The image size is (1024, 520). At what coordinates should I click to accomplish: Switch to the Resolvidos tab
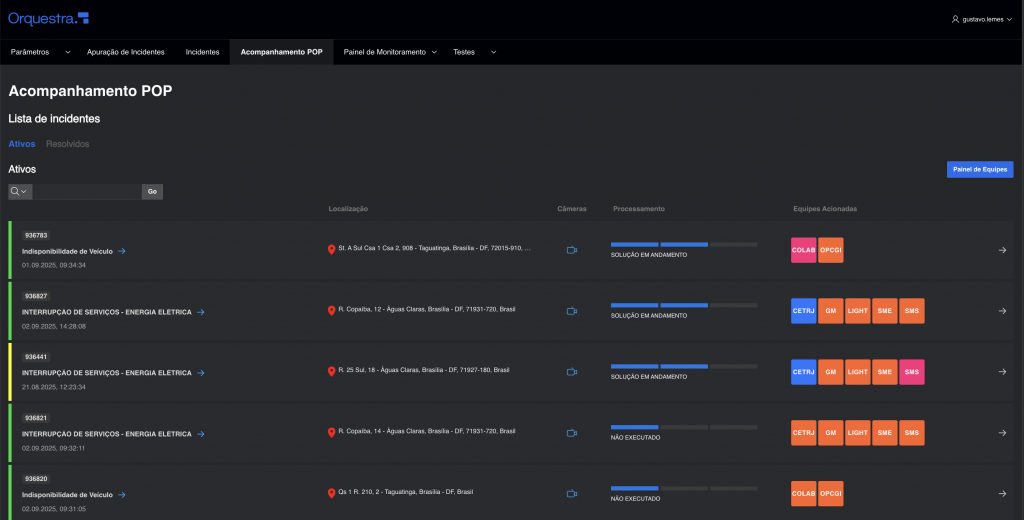[x=68, y=144]
